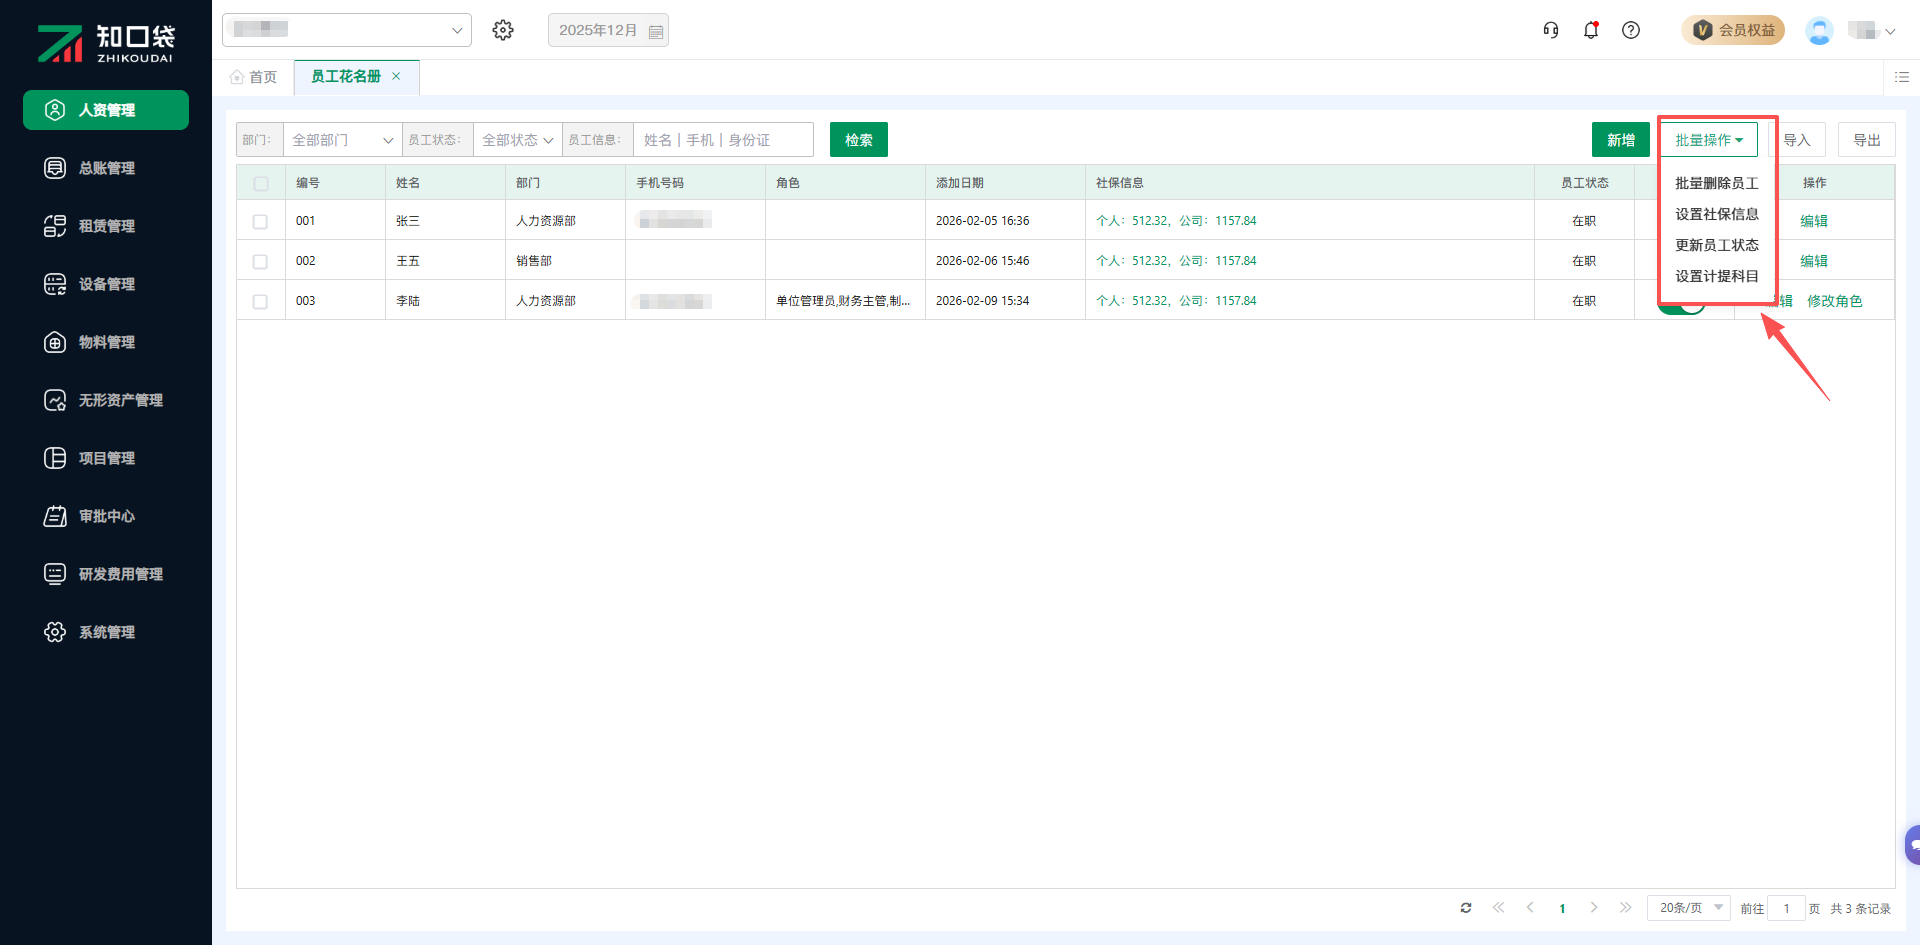This screenshot has width=1920, height=945.
Task: Click 编辑 for employee 001
Action: [x=1814, y=221]
